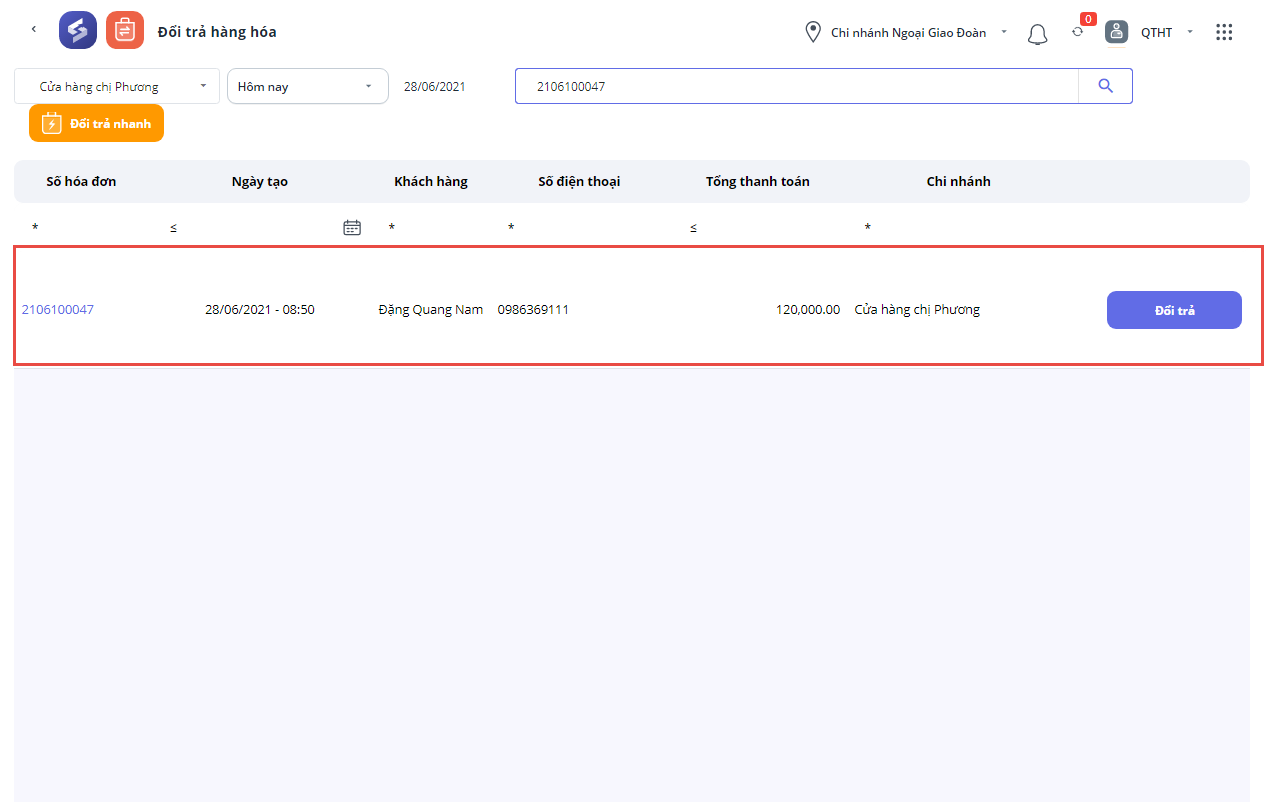Click the Tổng thanh toán column header
1264x802 pixels.
(x=758, y=181)
